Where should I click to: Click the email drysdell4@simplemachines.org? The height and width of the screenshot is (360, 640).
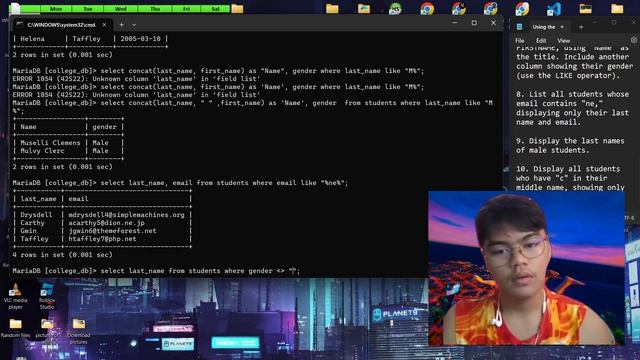pos(127,215)
